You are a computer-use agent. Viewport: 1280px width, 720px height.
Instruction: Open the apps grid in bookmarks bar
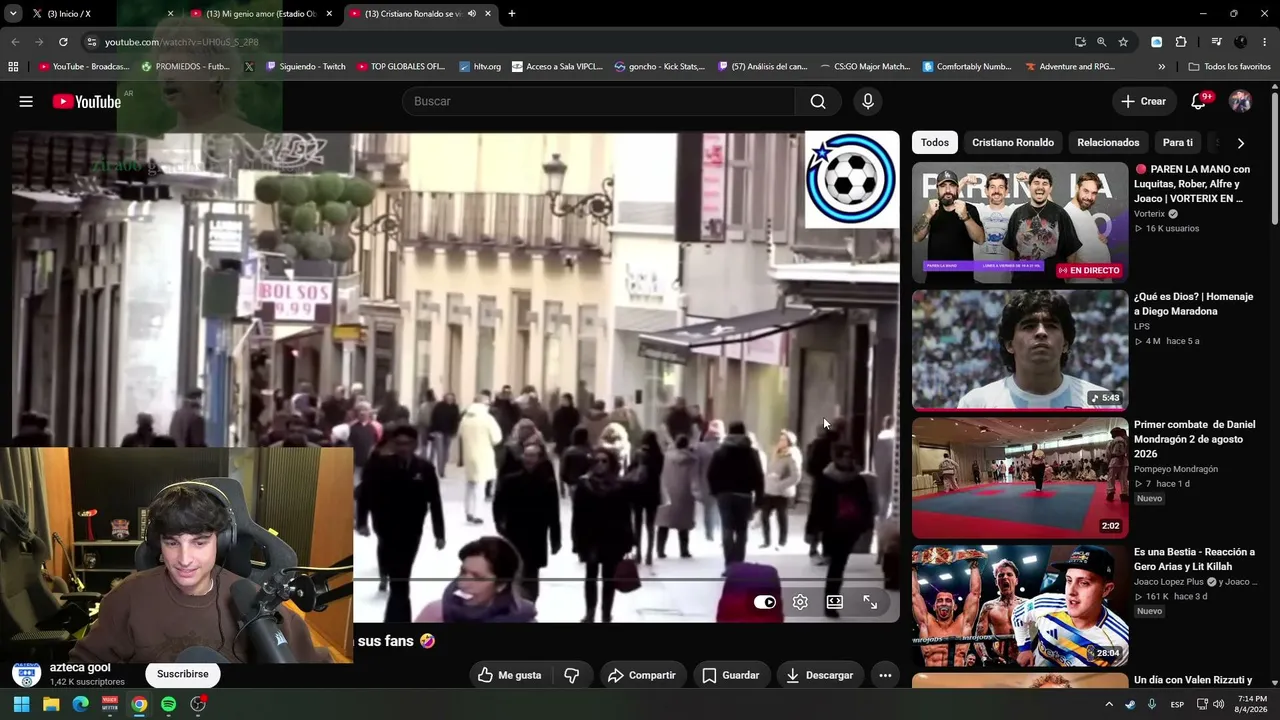13,67
